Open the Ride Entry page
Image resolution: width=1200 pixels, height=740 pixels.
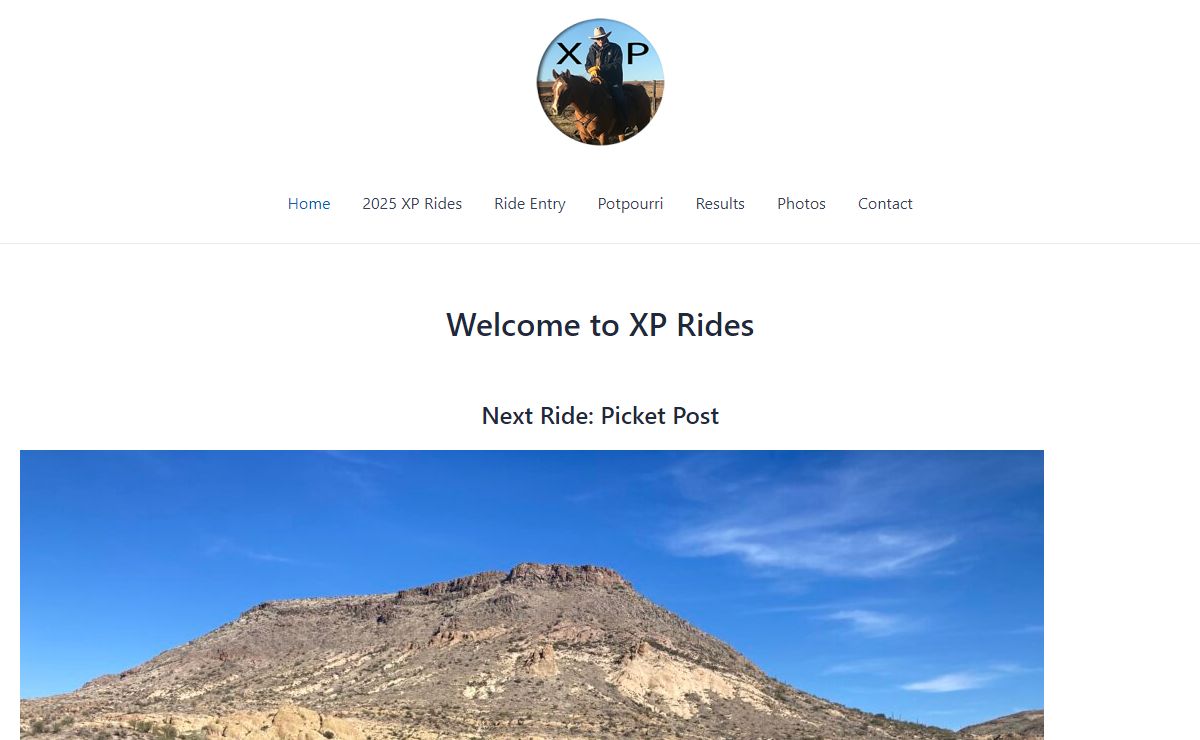[x=530, y=204]
